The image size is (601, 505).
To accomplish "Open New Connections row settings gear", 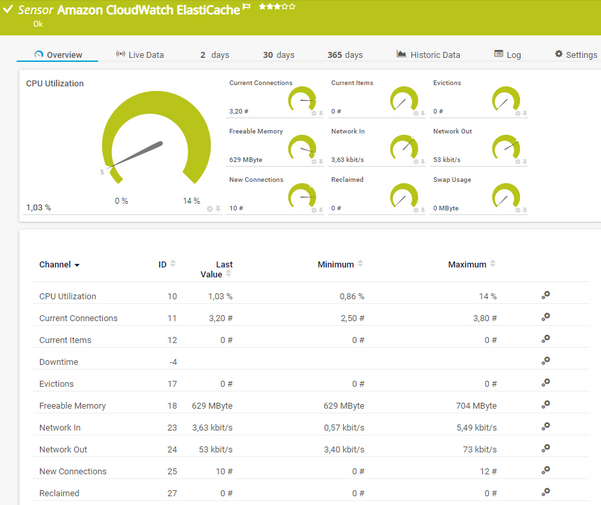I will pyautogui.click(x=546, y=470).
